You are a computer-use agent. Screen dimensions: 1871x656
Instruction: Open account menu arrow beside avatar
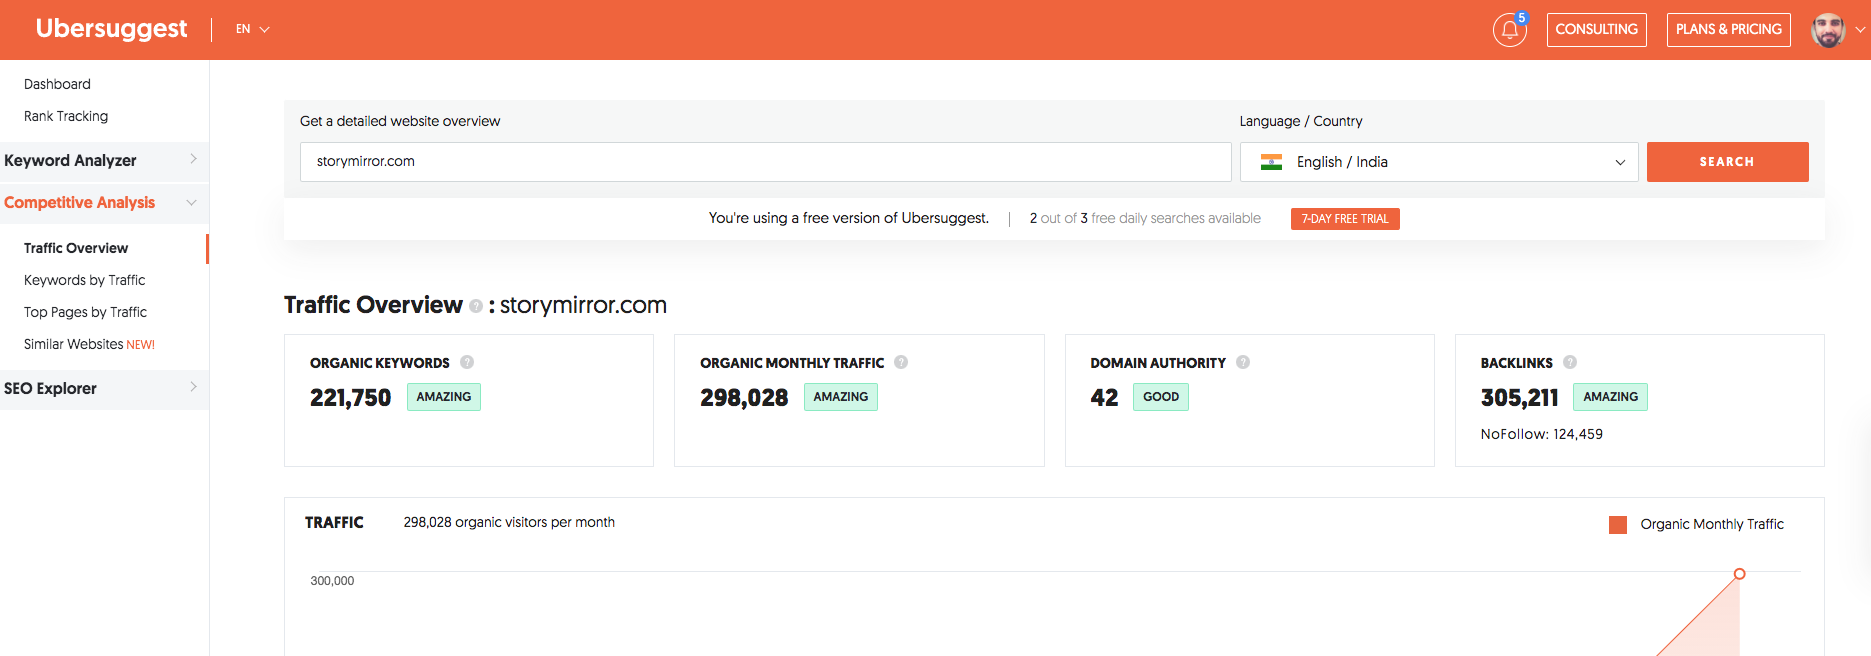[x=1860, y=30]
